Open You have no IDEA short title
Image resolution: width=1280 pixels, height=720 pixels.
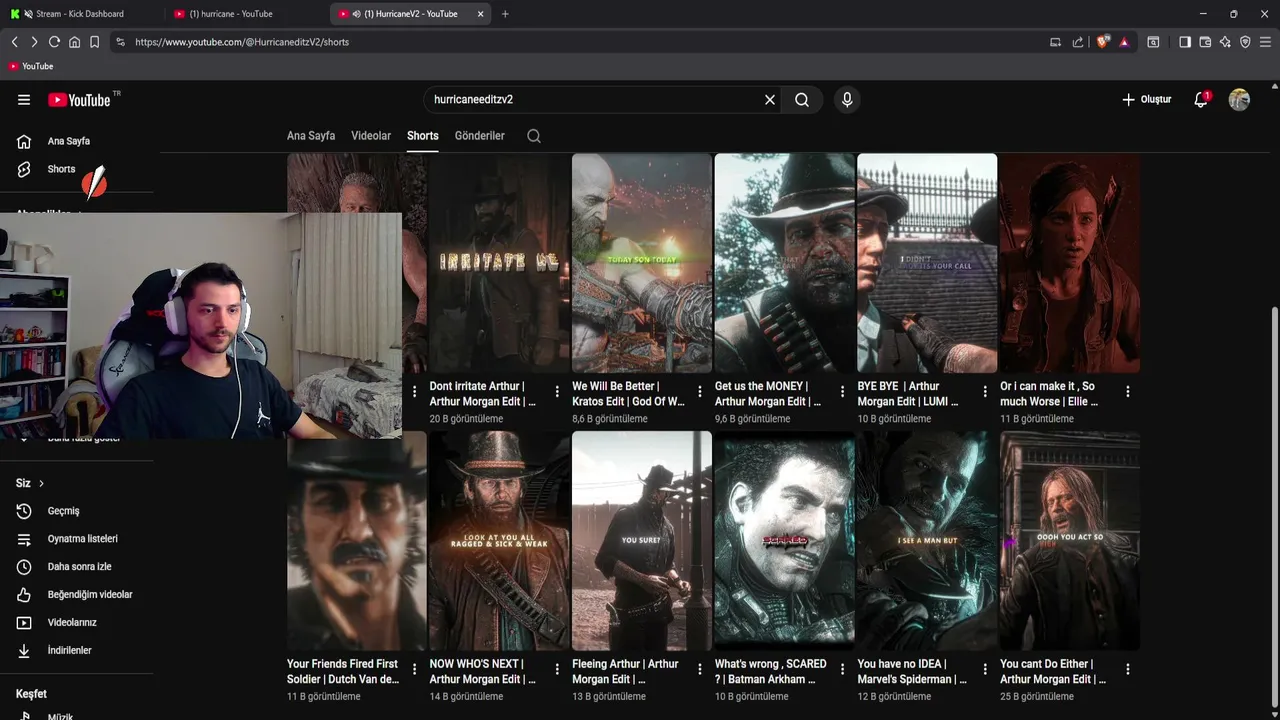pos(911,672)
